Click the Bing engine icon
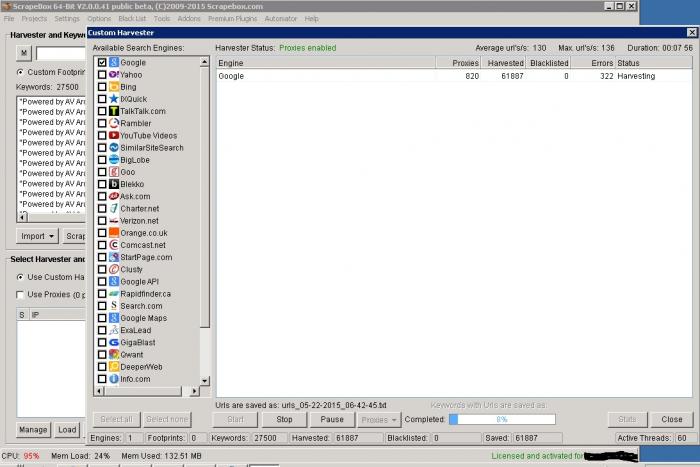The height and width of the screenshot is (467, 700). 114,87
